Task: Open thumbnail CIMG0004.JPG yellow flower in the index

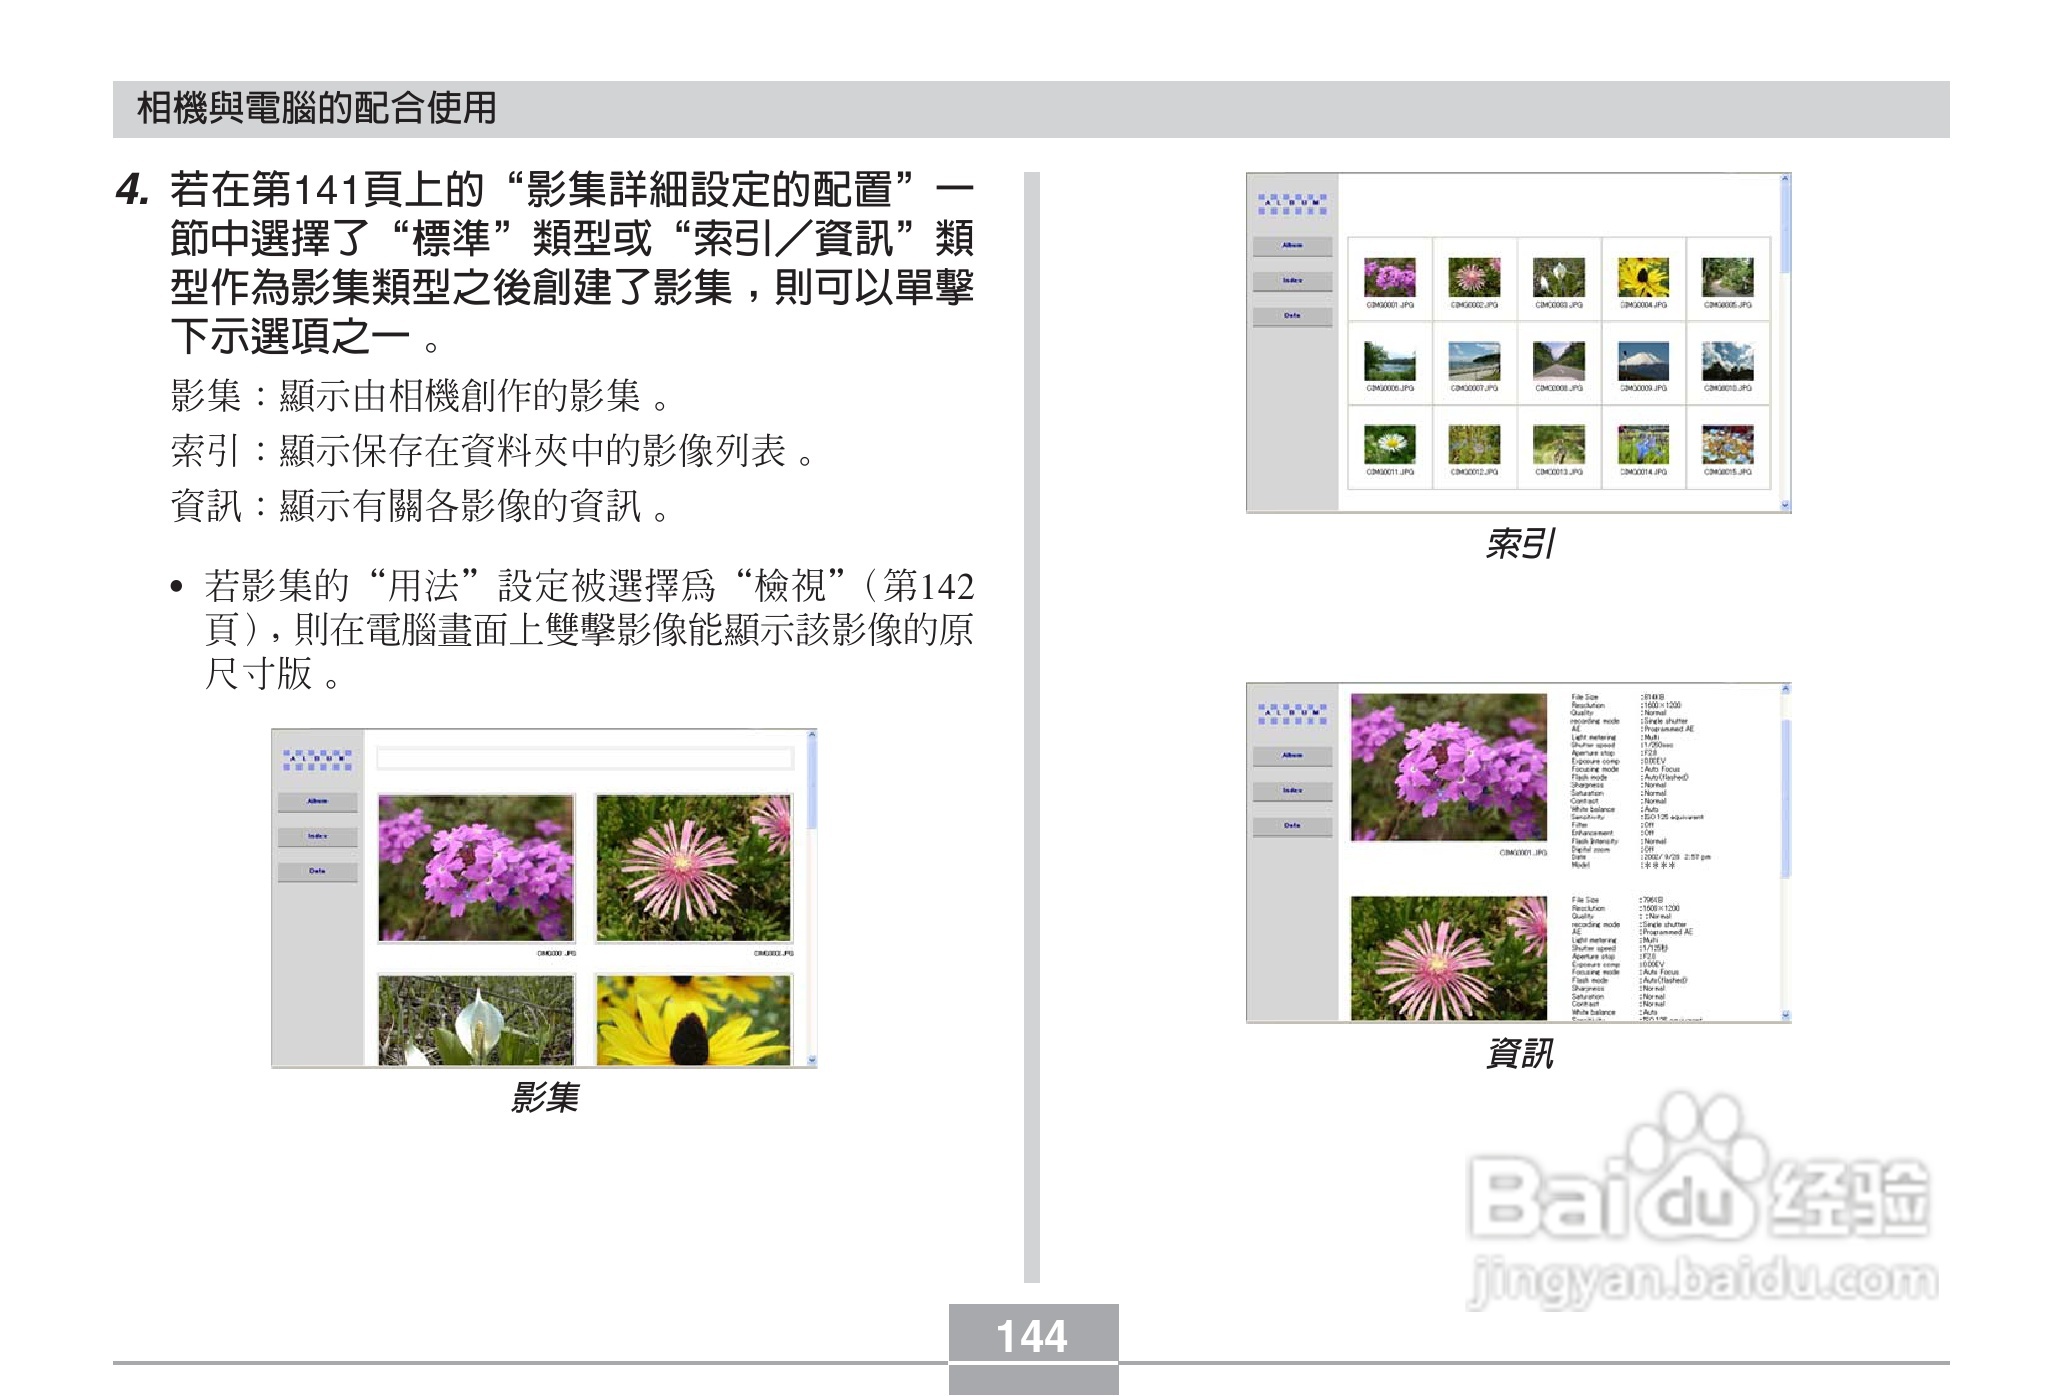Action: click(1643, 278)
